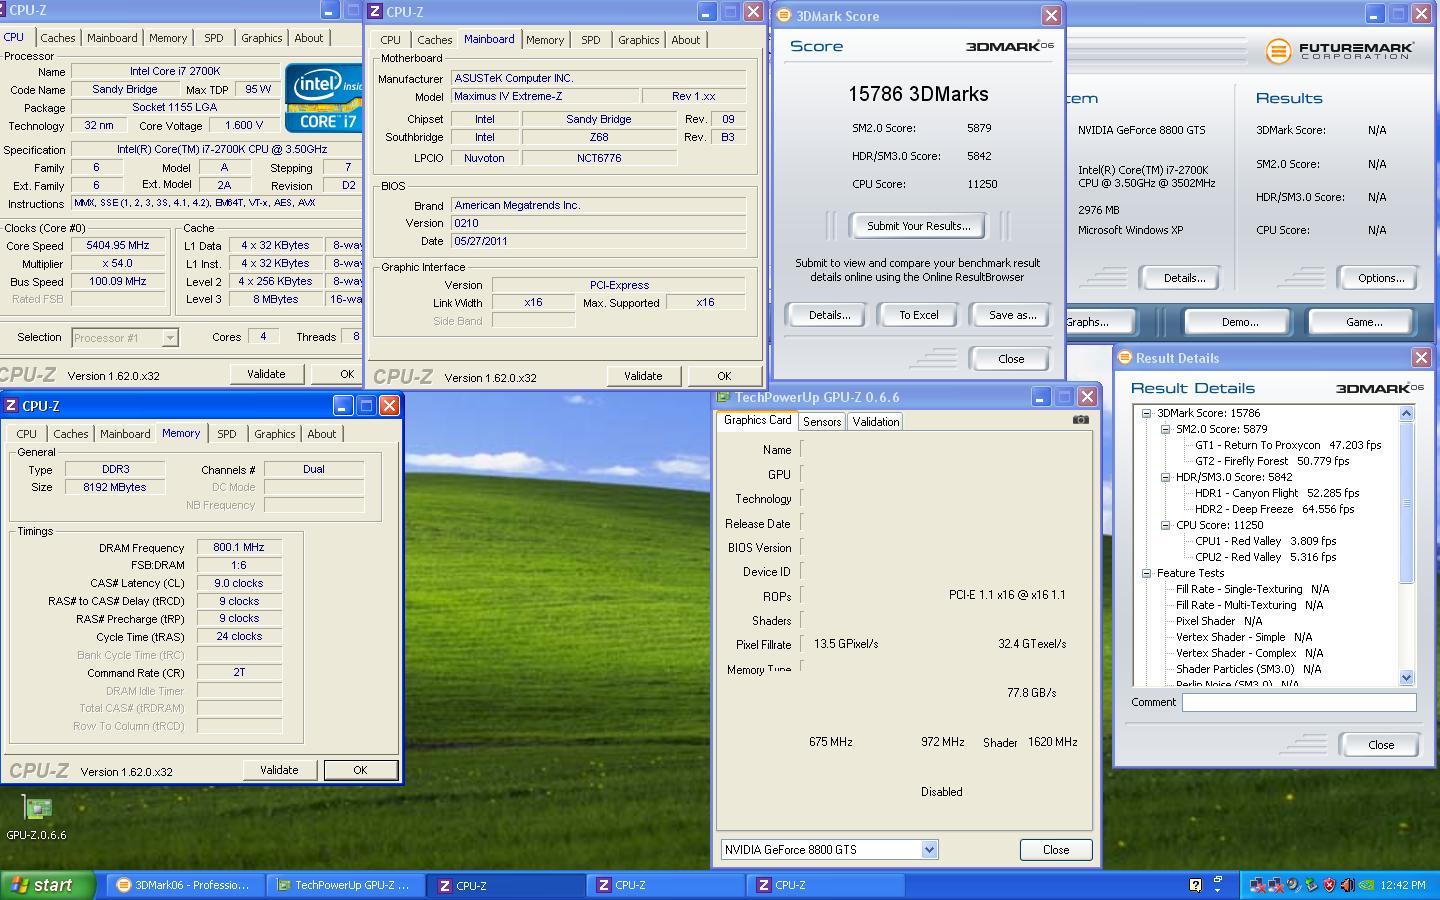This screenshot has height=900, width=1440.
Task: Click the GPU-Z screenshot camera icon
Action: pos(1080,420)
